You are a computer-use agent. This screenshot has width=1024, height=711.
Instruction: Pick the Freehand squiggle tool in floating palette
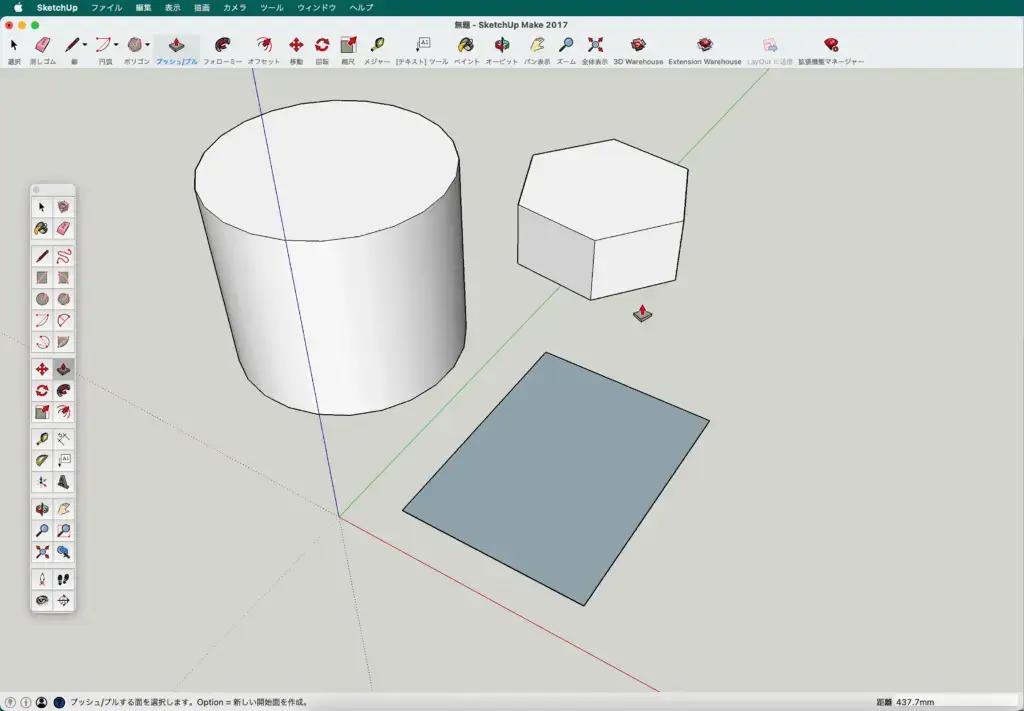coord(63,256)
